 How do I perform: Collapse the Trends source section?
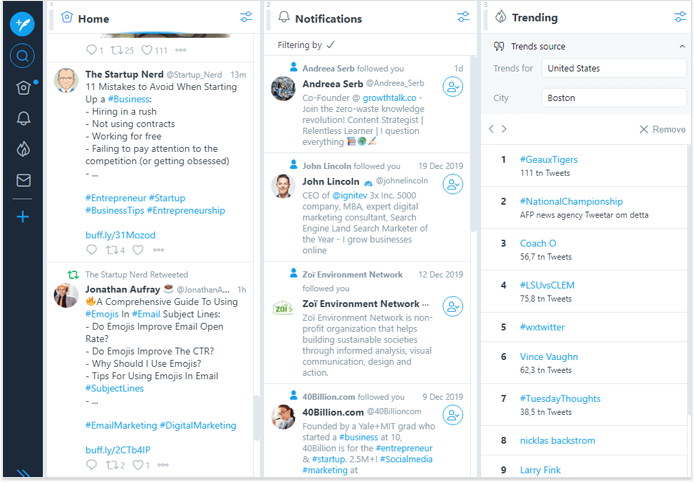click(682, 46)
